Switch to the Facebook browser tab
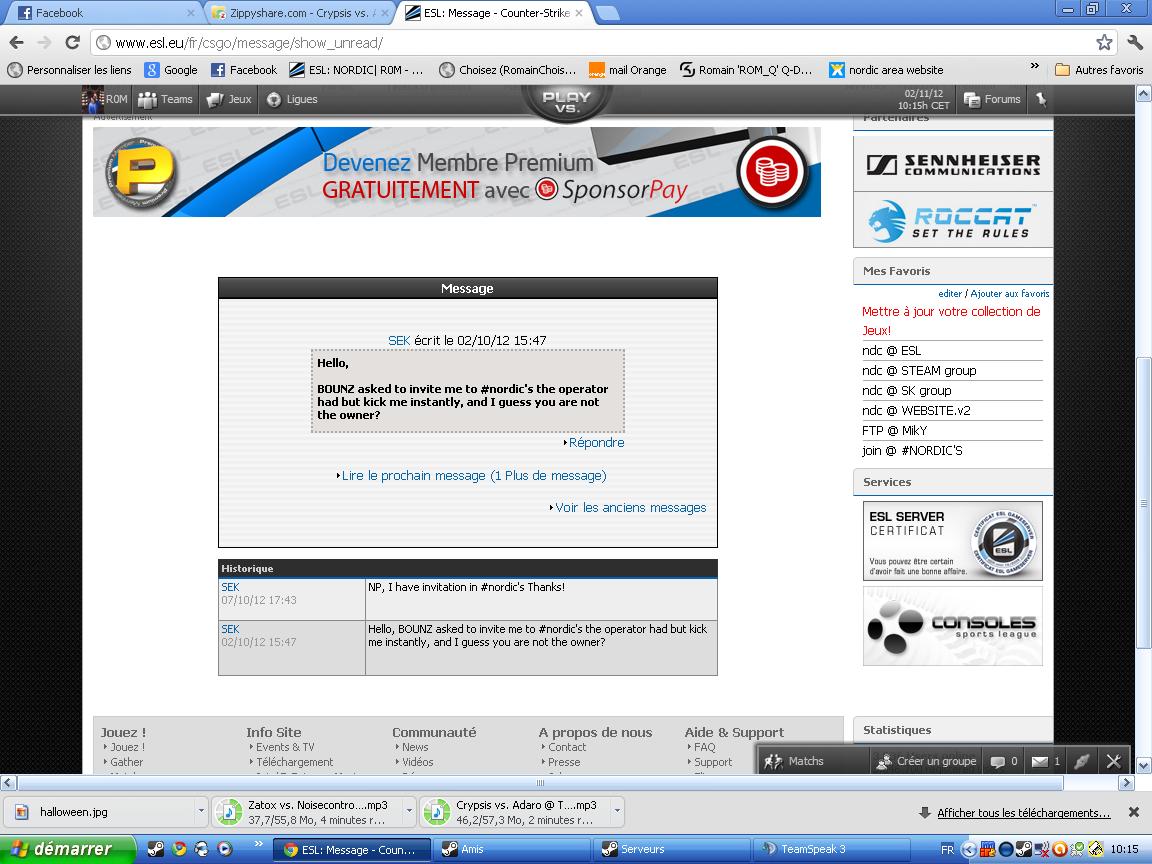Viewport: 1152px width, 864px height. (x=100, y=13)
